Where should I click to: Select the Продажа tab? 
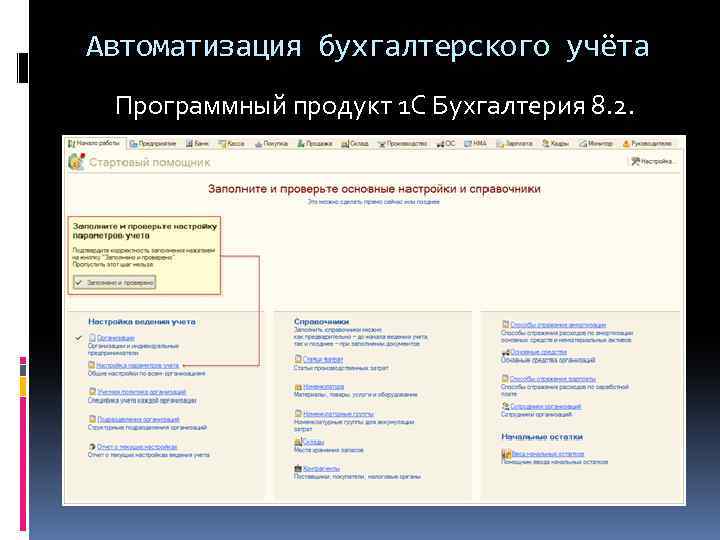click(314, 144)
